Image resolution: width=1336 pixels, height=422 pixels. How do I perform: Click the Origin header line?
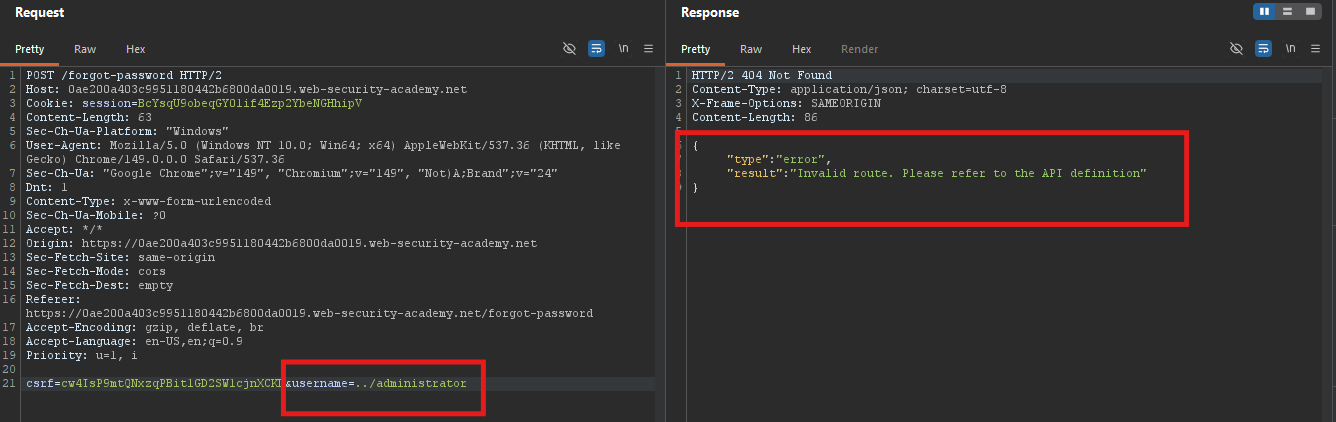pos(281,243)
